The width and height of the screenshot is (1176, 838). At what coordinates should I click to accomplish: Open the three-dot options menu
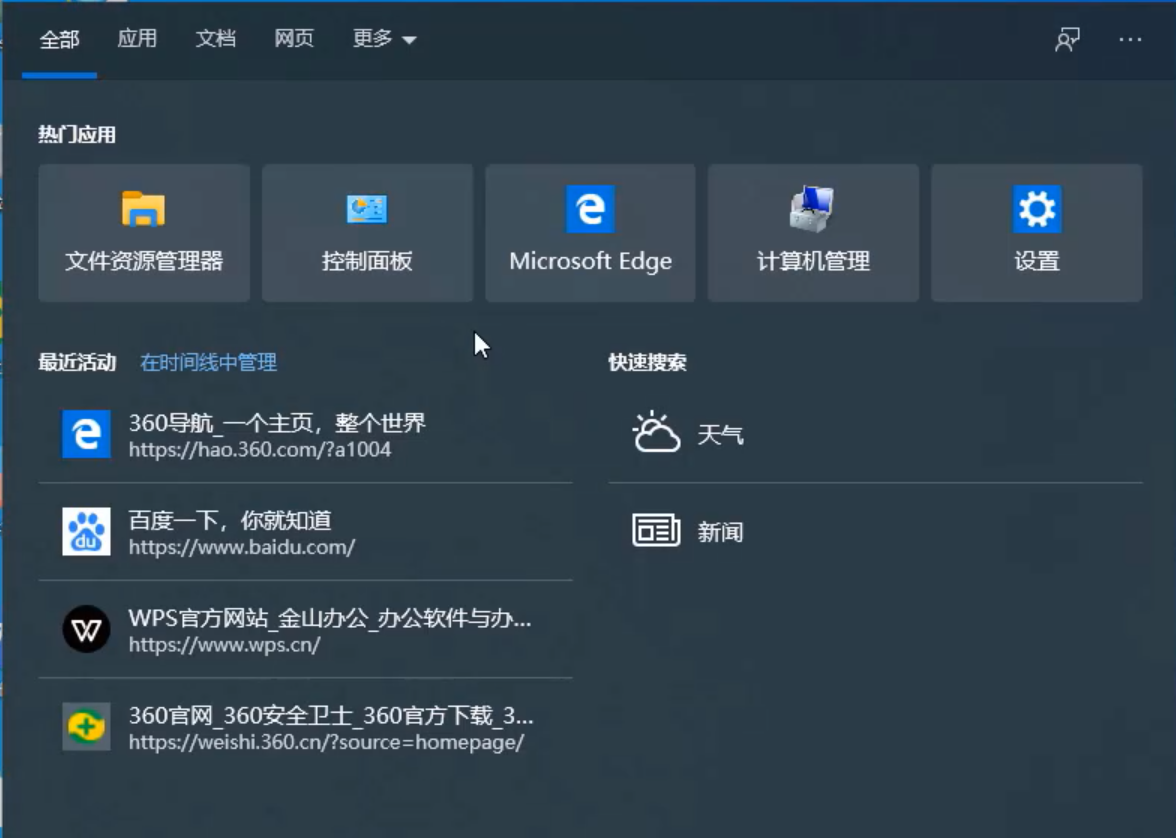[x=1130, y=40]
